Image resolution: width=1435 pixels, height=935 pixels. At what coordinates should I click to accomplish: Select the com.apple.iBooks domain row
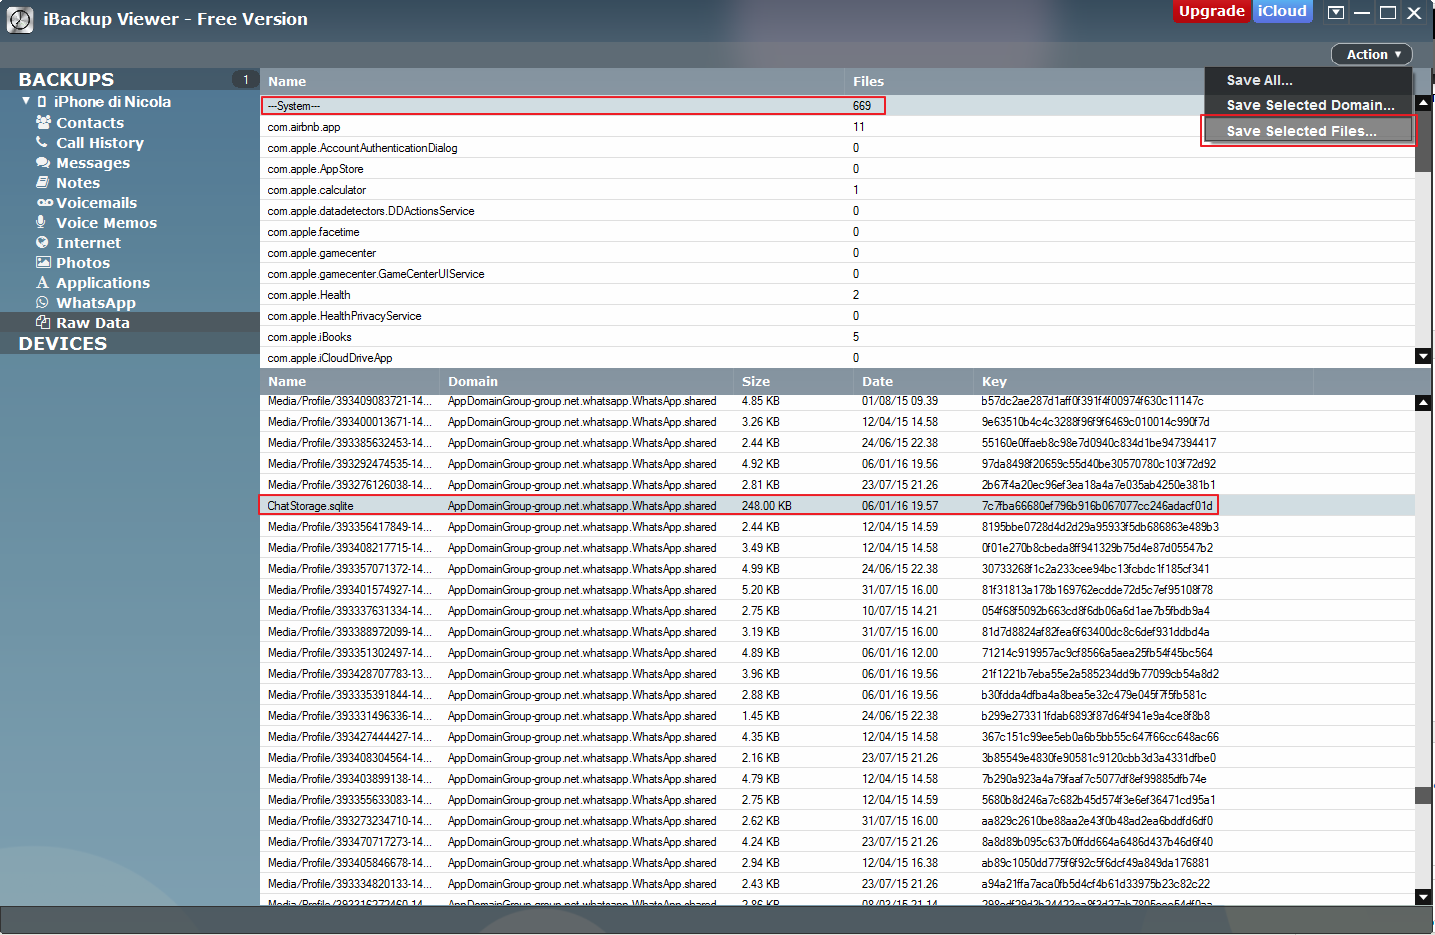(x=838, y=337)
